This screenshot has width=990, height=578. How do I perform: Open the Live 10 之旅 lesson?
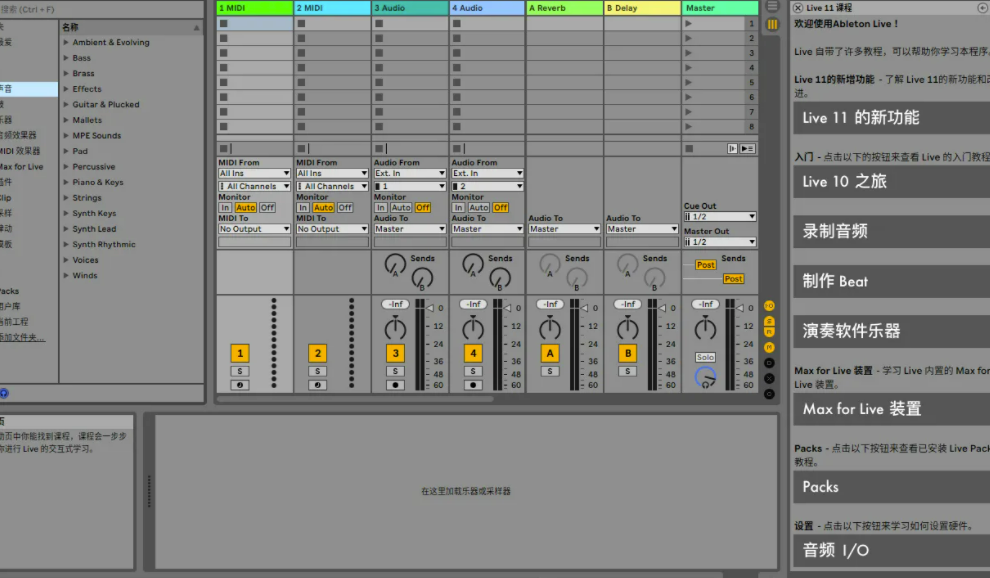892,182
